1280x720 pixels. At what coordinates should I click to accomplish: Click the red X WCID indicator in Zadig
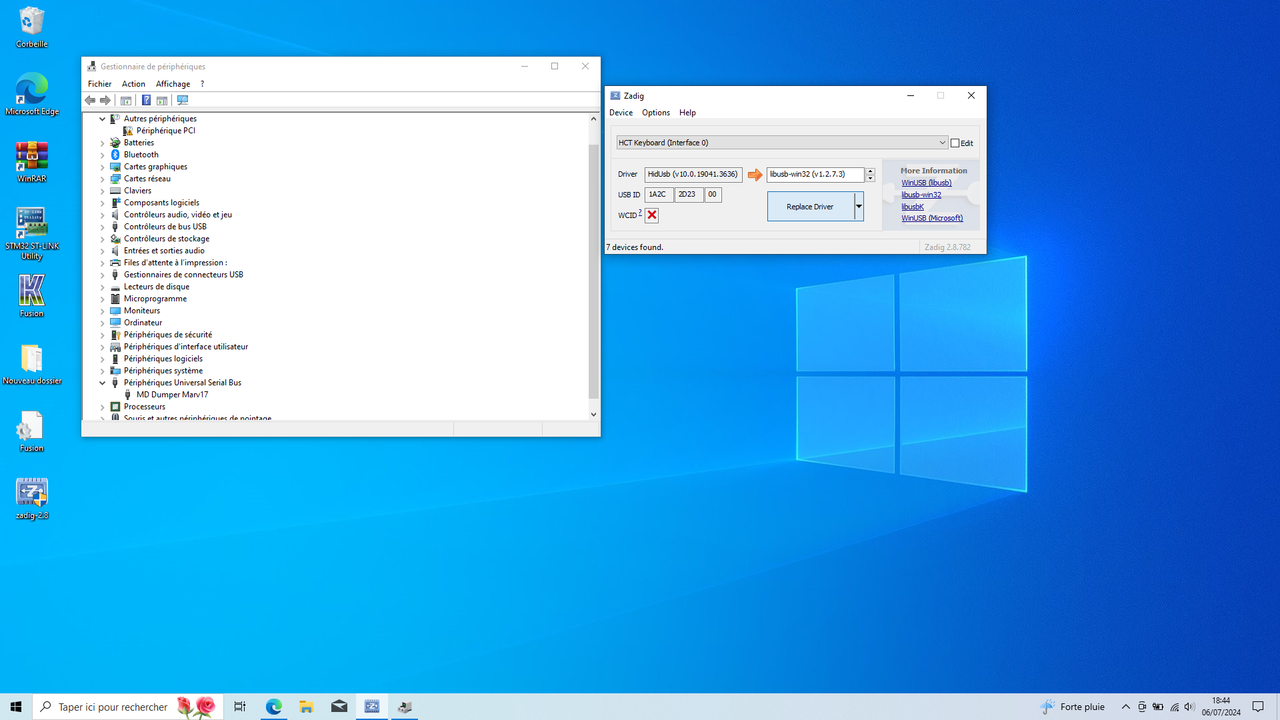652,215
